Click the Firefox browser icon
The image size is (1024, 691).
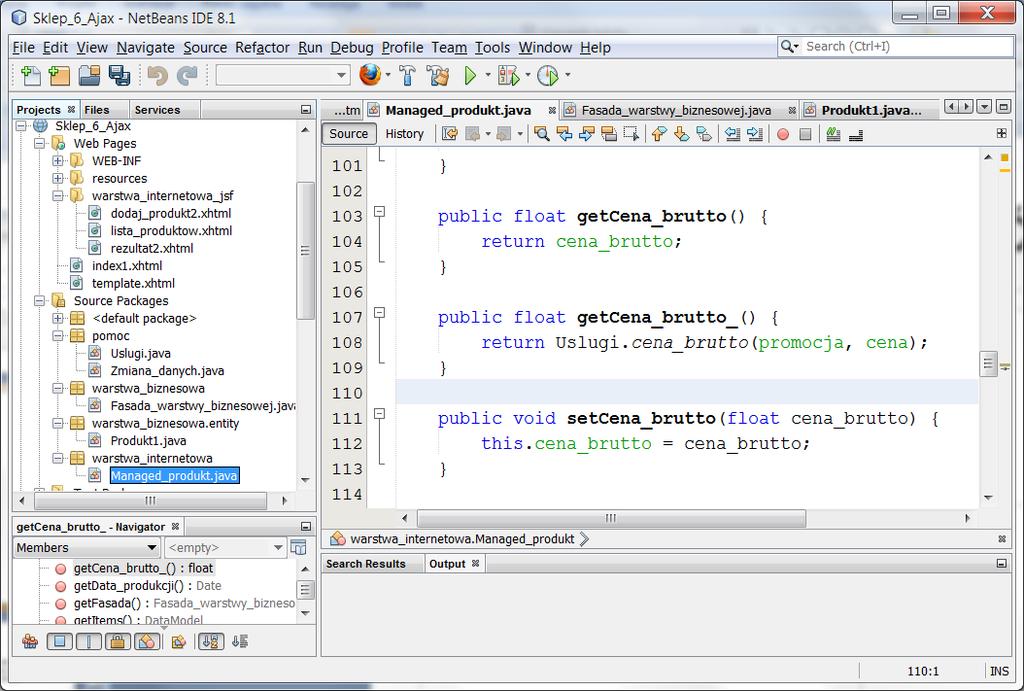point(370,75)
